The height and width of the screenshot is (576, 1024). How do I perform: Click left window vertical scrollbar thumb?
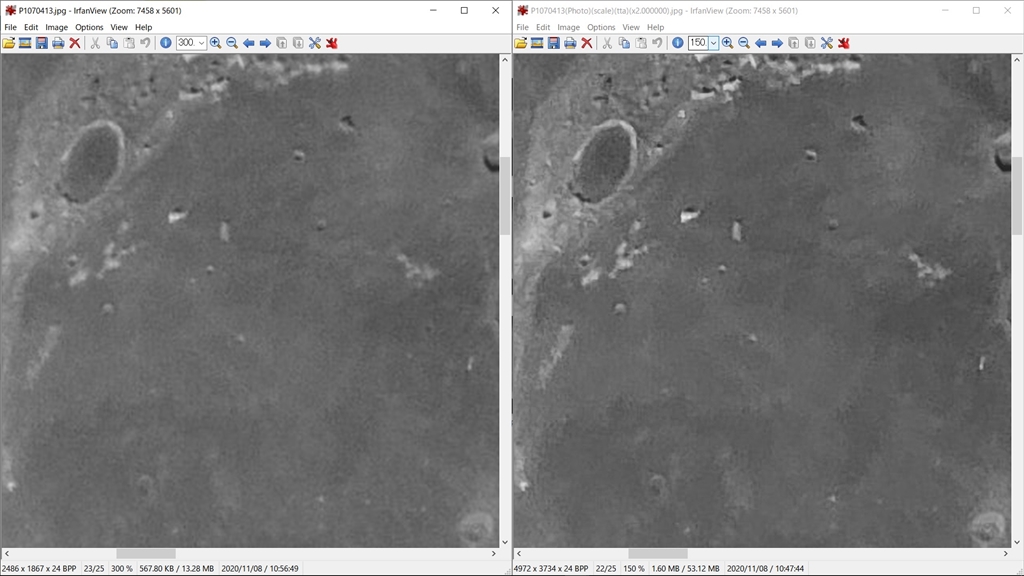pos(505,195)
